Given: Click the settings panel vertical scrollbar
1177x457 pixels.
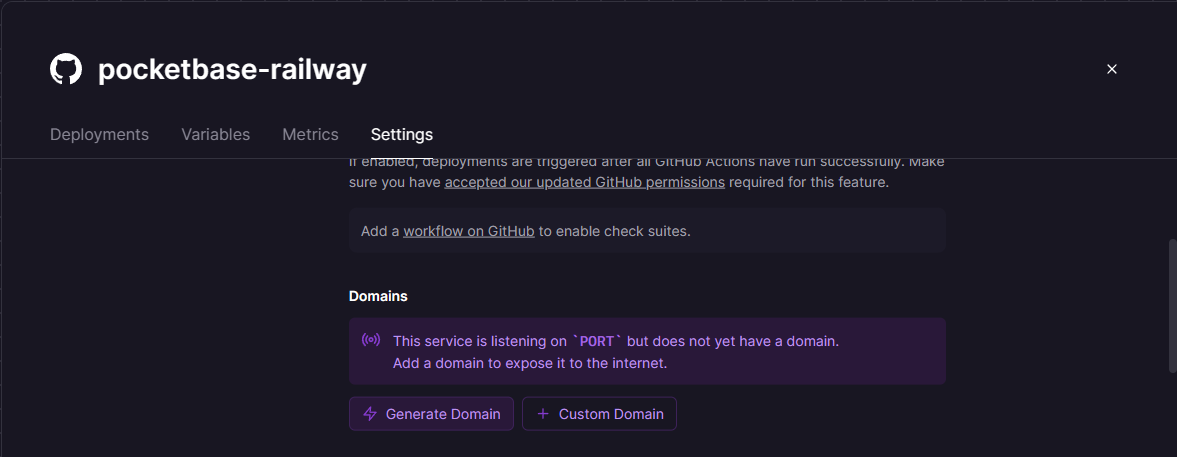Looking at the screenshot, I should tap(1172, 305).
